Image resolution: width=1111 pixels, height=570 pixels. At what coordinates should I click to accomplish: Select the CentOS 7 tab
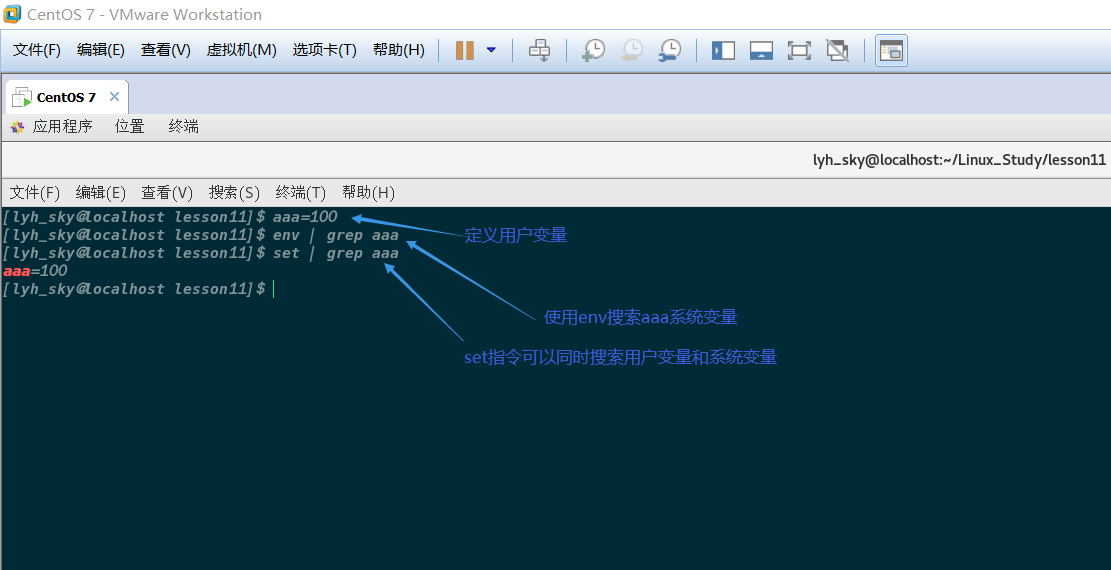[x=66, y=97]
